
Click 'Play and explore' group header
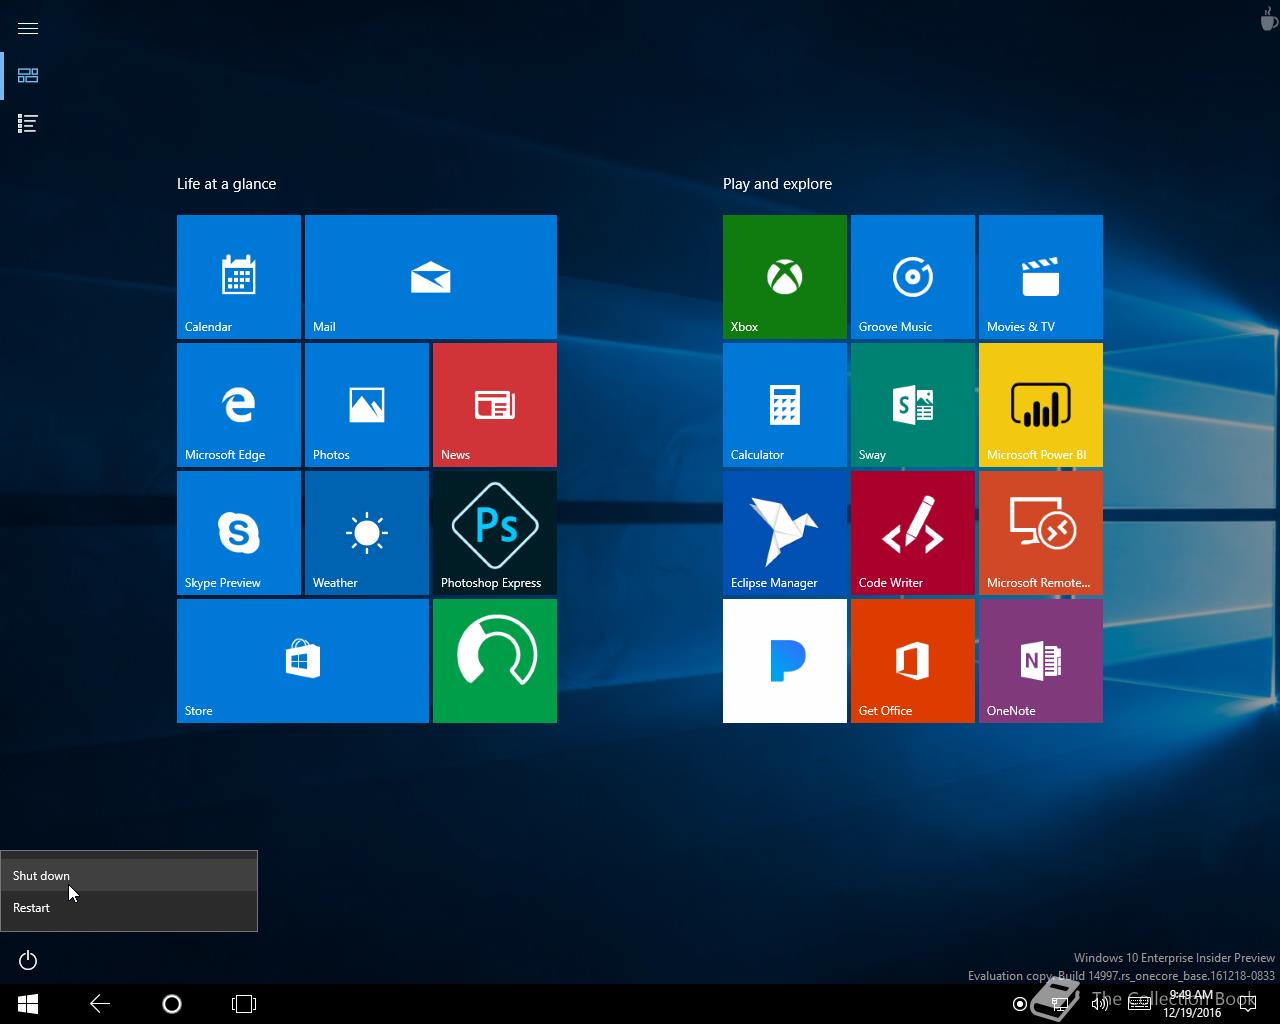click(x=777, y=184)
